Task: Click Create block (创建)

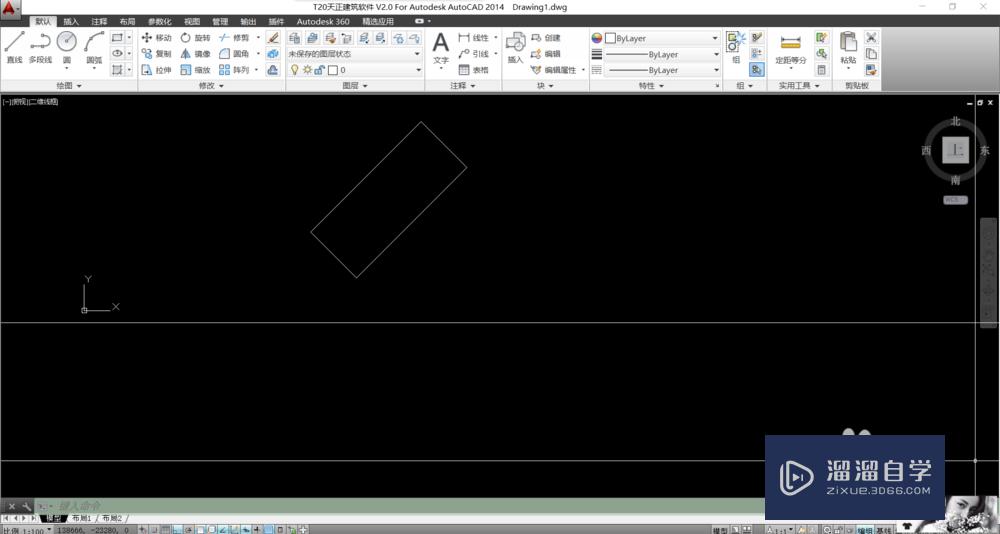Action: coord(546,38)
